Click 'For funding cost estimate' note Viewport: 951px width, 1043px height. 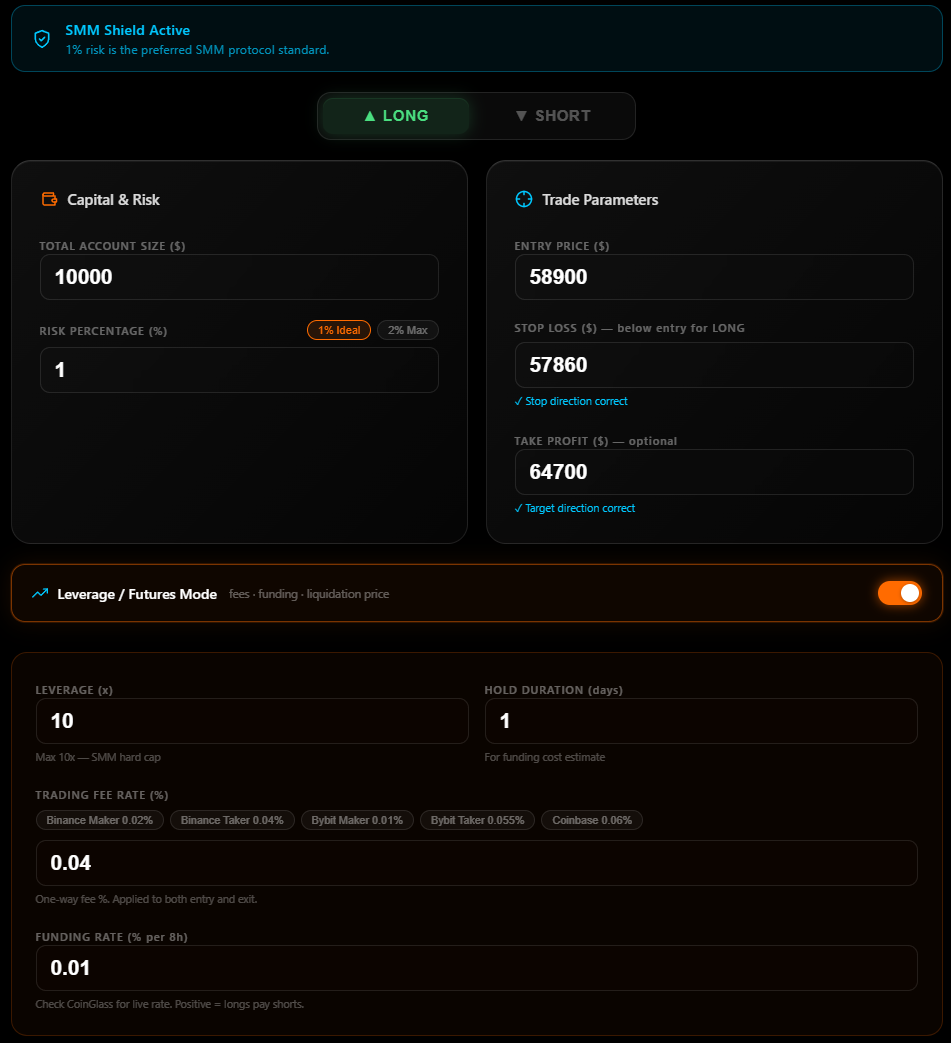545,757
